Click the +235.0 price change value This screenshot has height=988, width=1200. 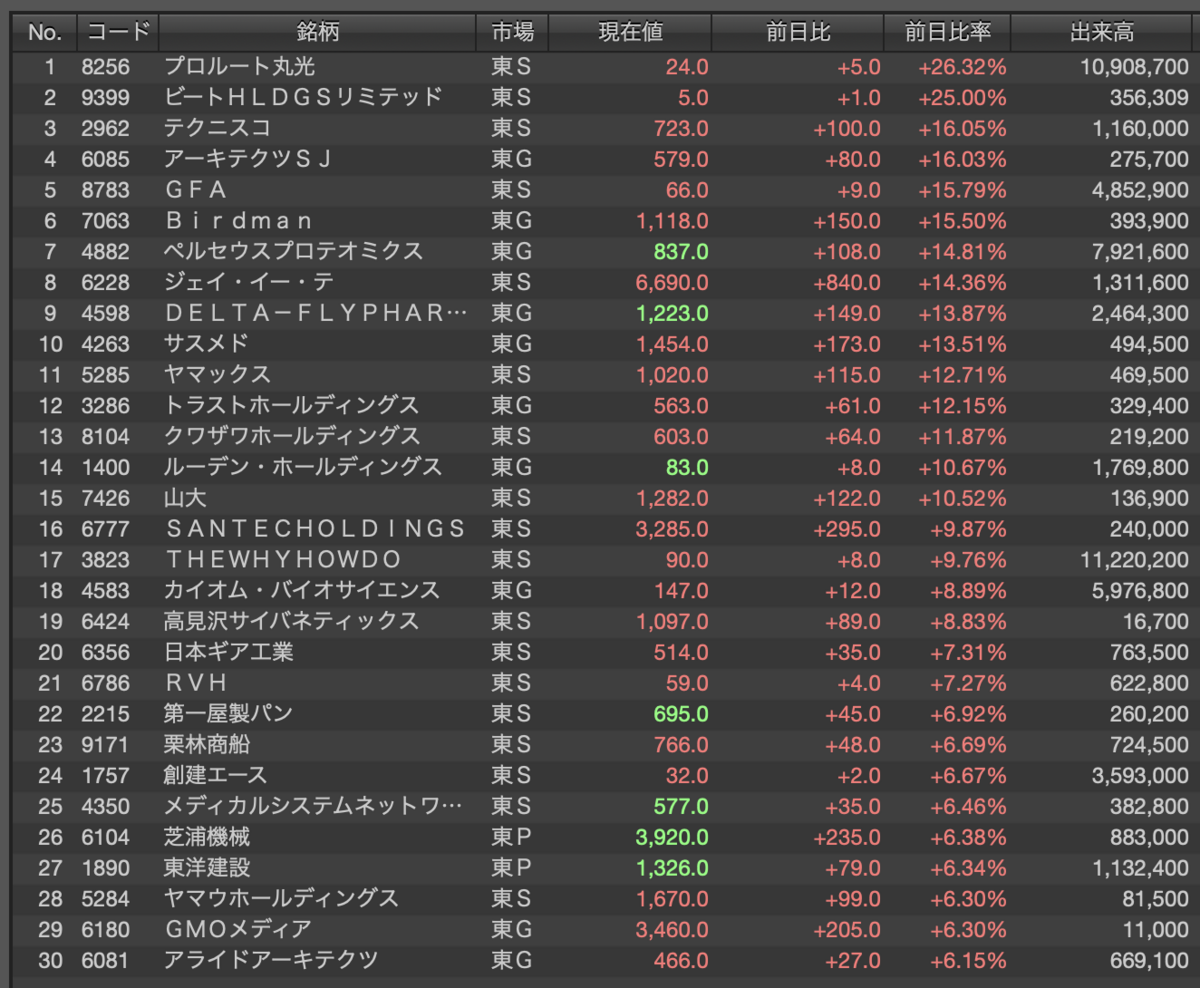tap(848, 837)
